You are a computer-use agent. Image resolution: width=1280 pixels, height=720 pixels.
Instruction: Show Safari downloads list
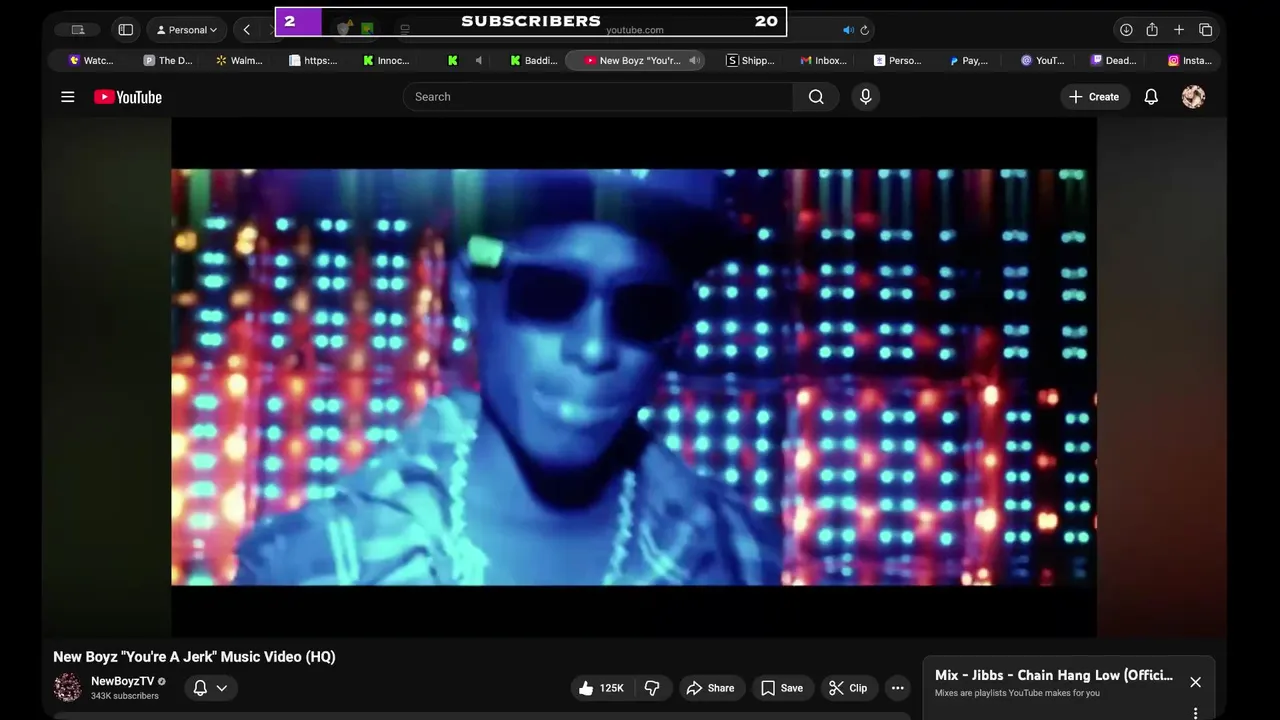1126,30
